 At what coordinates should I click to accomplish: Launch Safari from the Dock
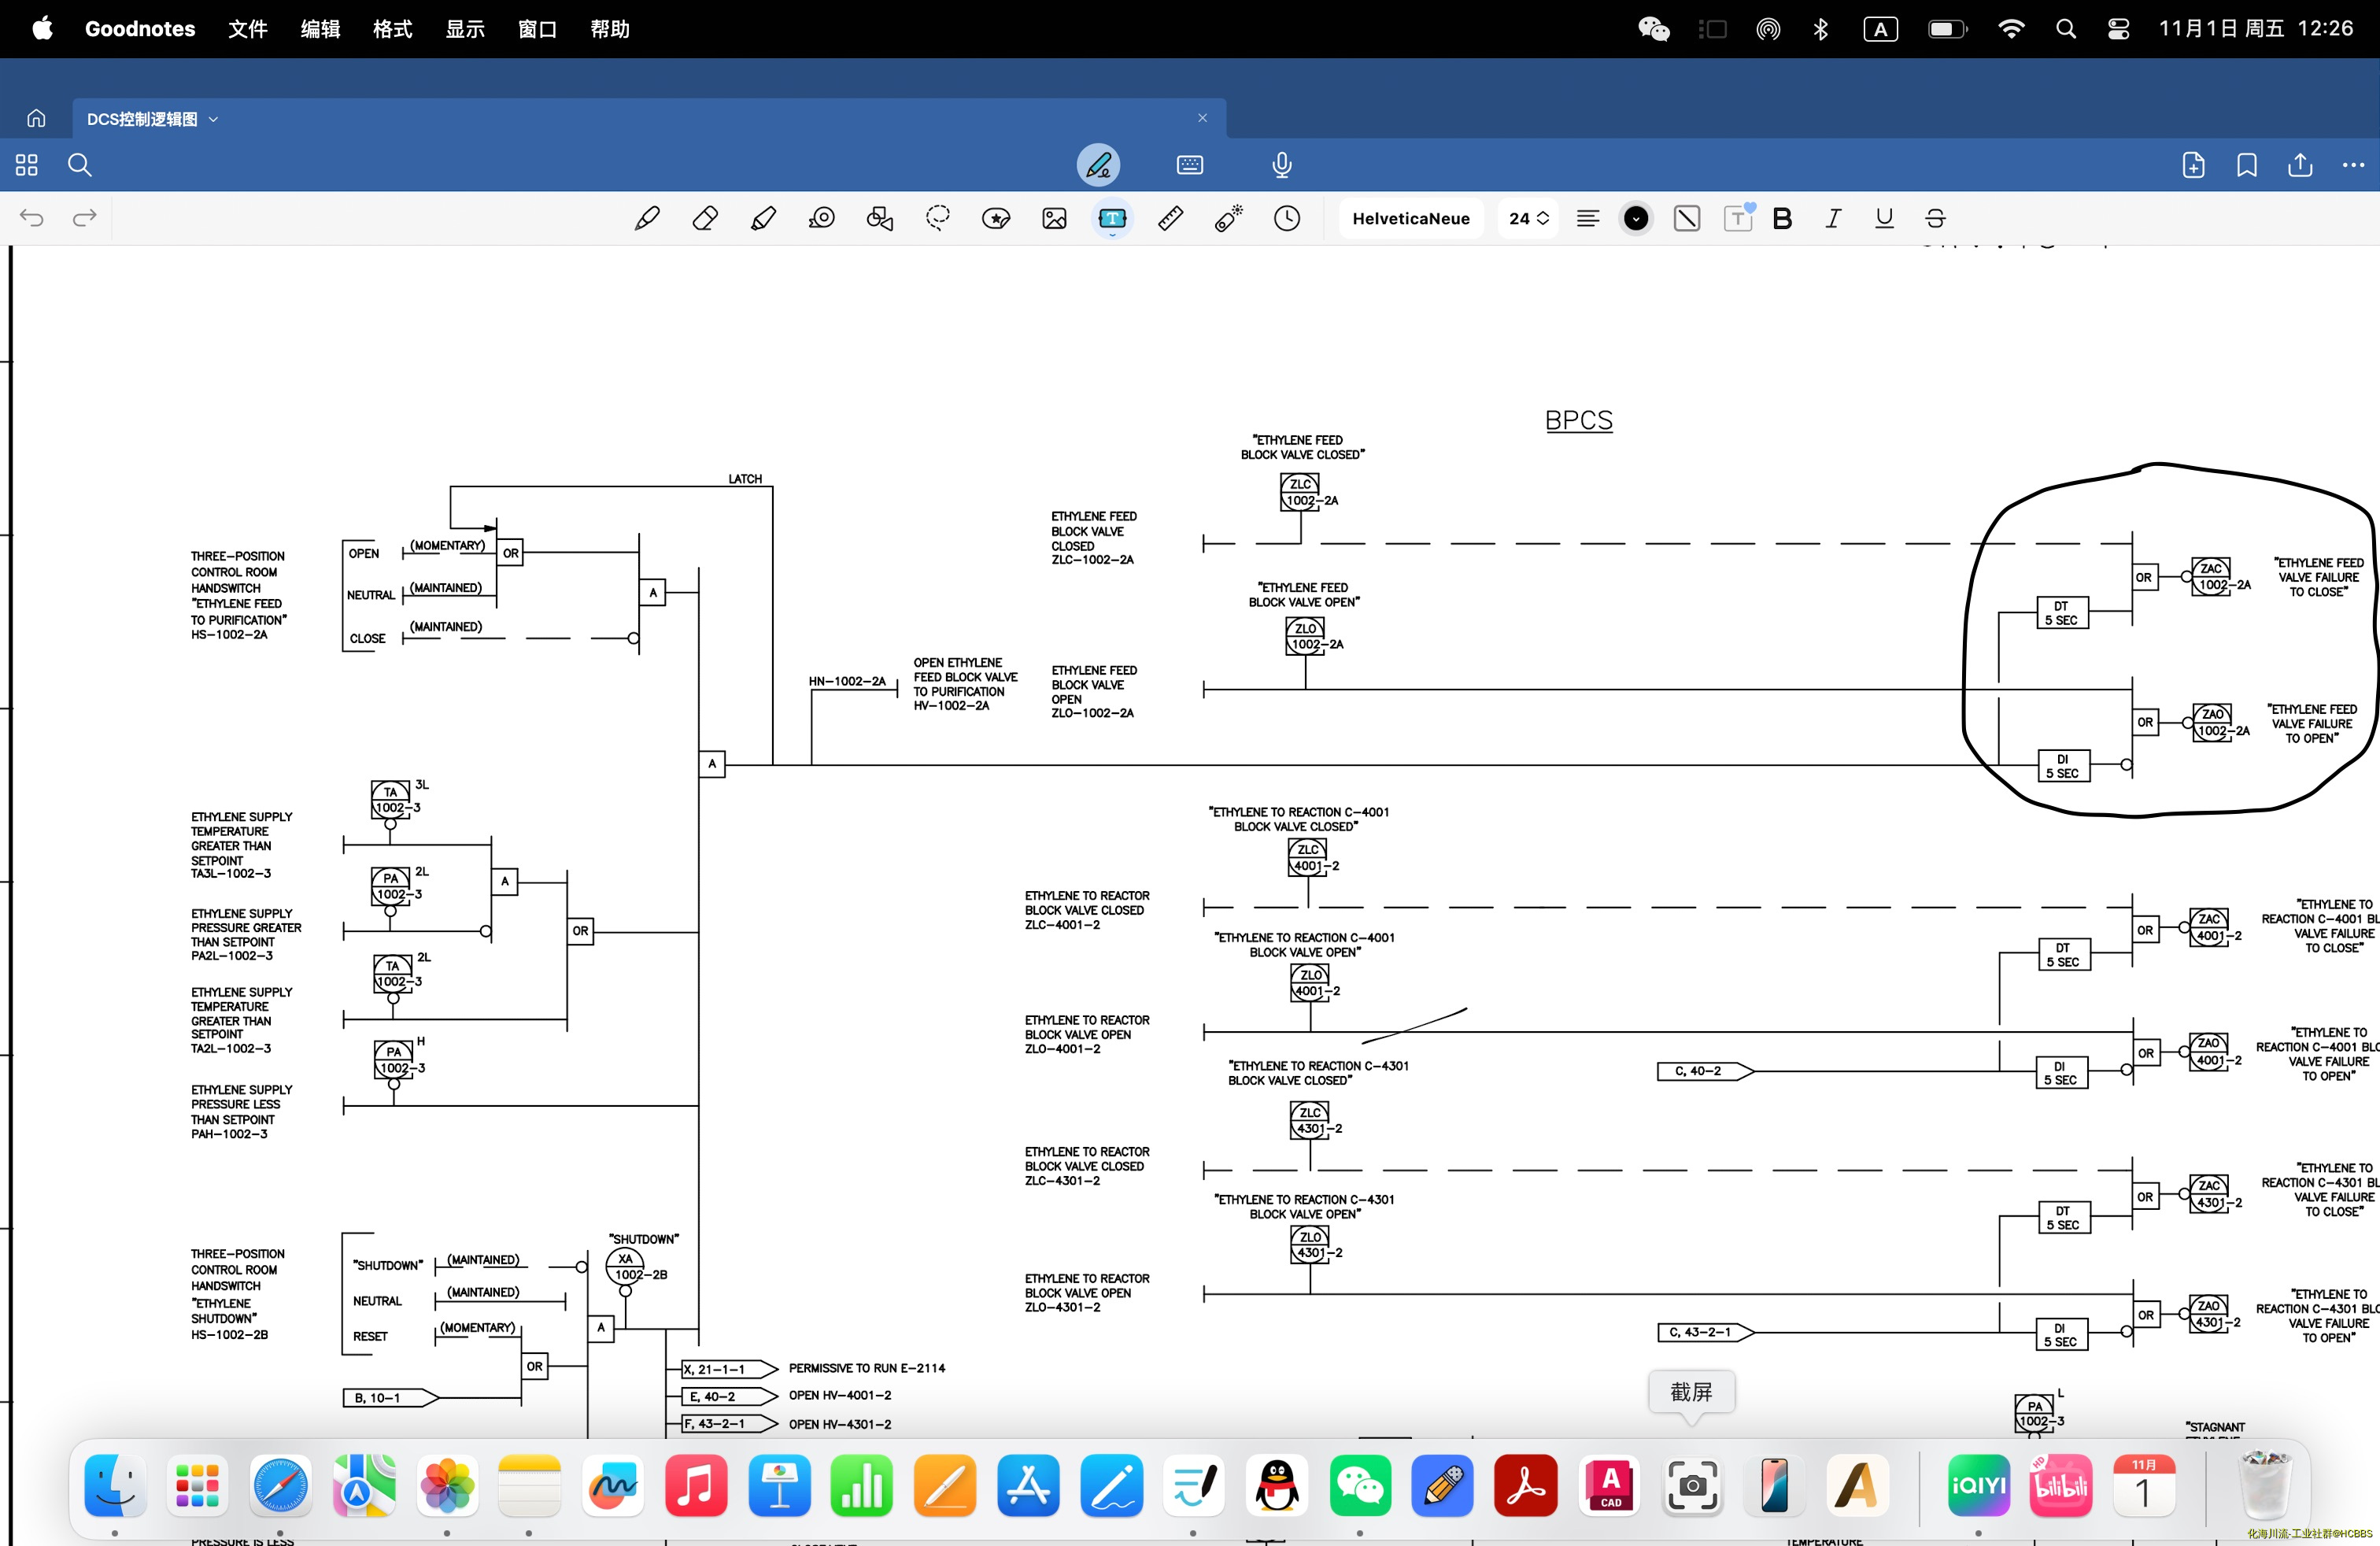click(x=280, y=1485)
